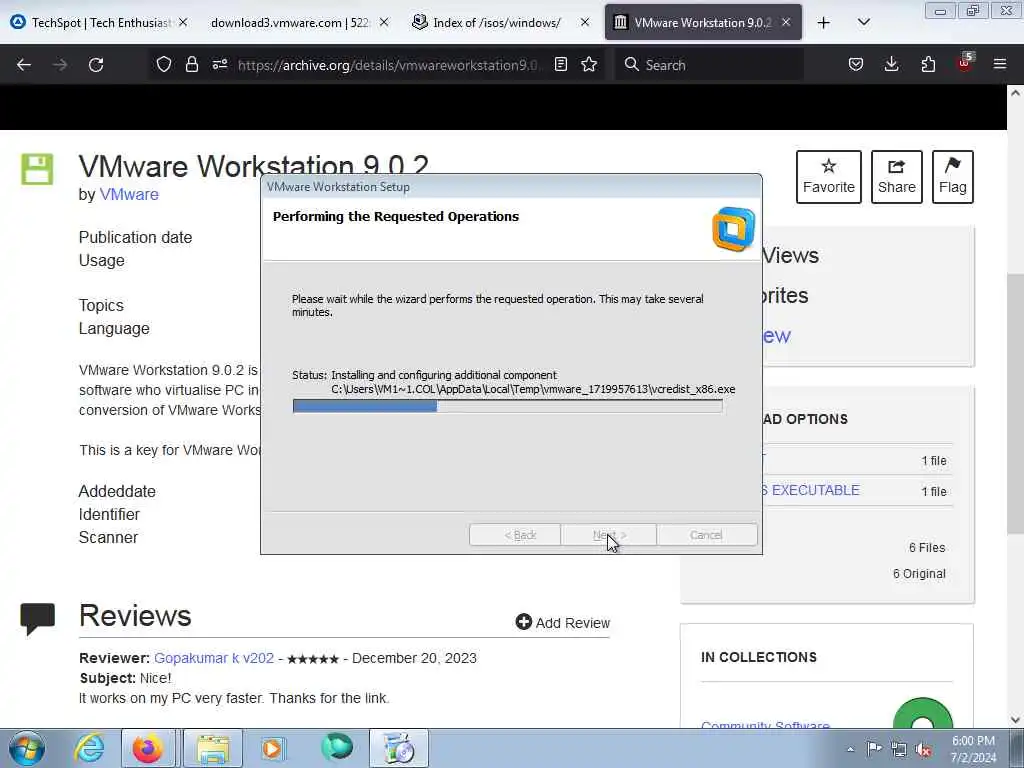Open reviewer Gopakumar k v202 profile

(214, 658)
